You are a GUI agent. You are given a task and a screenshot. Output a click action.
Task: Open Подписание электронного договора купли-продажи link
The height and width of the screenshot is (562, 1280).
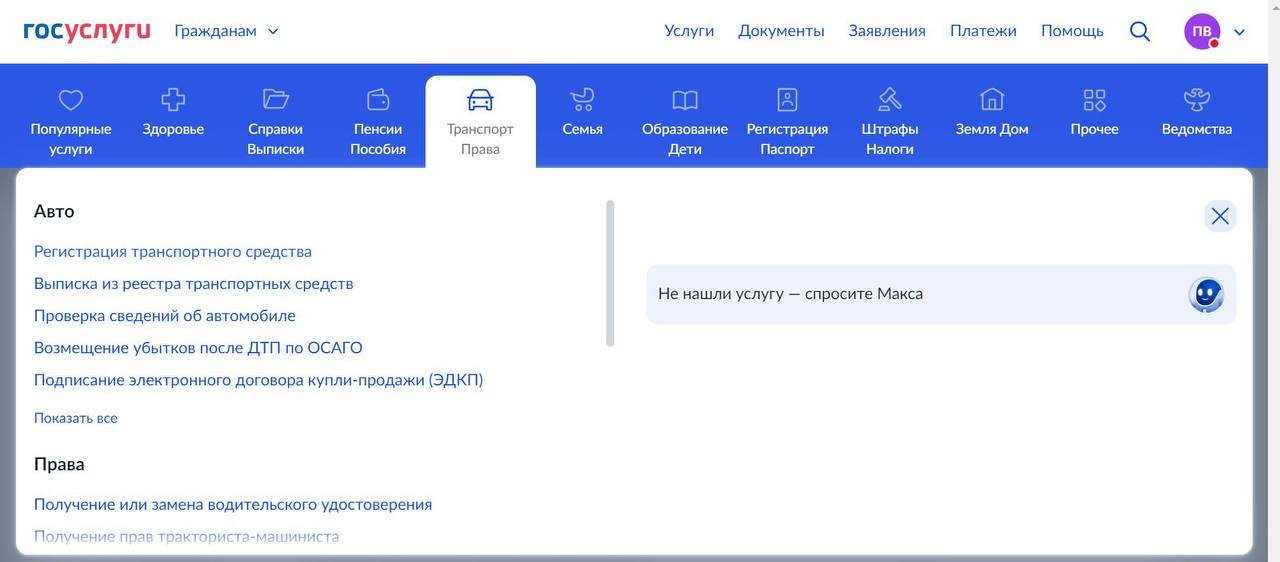(259, 380)
